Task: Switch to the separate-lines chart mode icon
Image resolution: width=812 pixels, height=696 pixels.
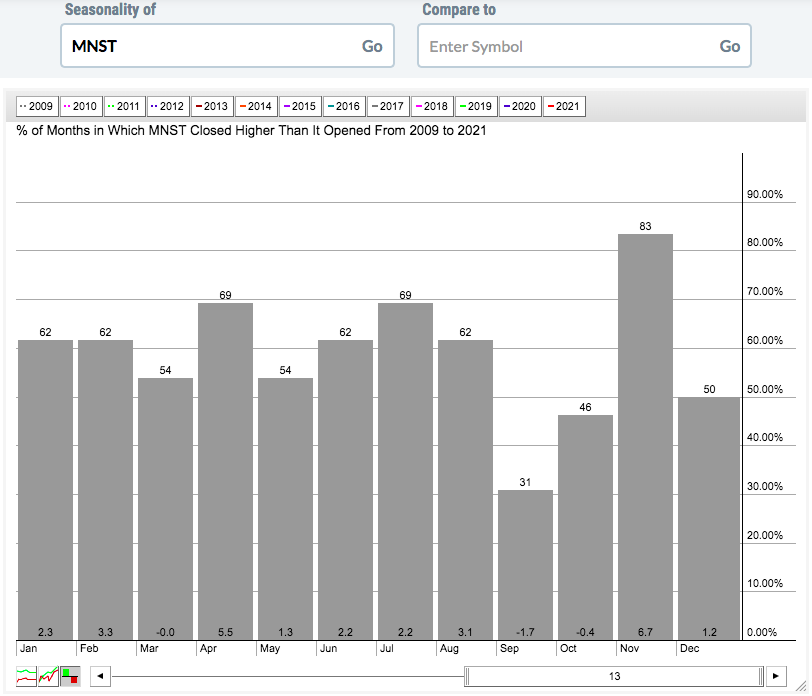Action: coord(26,677)
